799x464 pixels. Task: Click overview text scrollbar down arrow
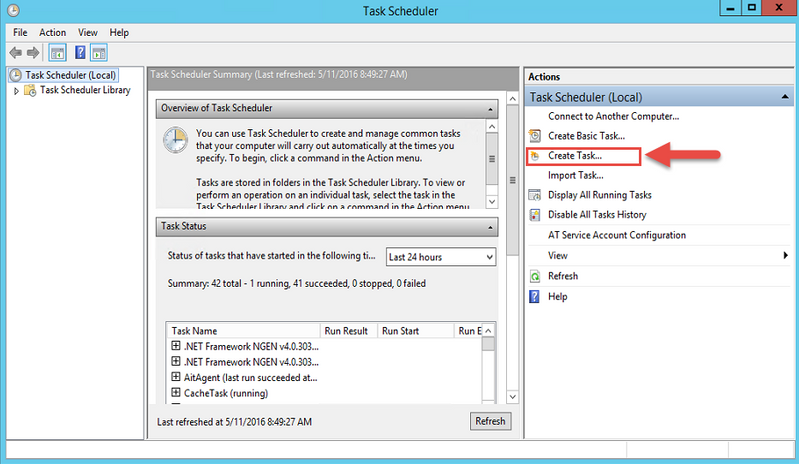click(492, 202)
